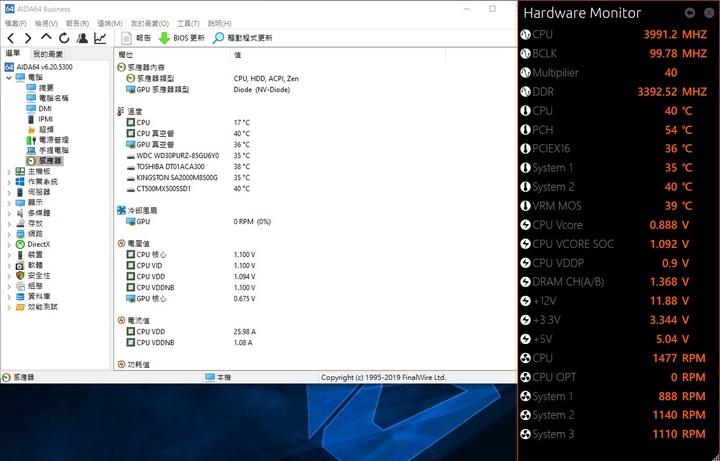Expand the 網路 tree node
The width and height of the screenshot is (720, 461).
[x=9, y=234]
